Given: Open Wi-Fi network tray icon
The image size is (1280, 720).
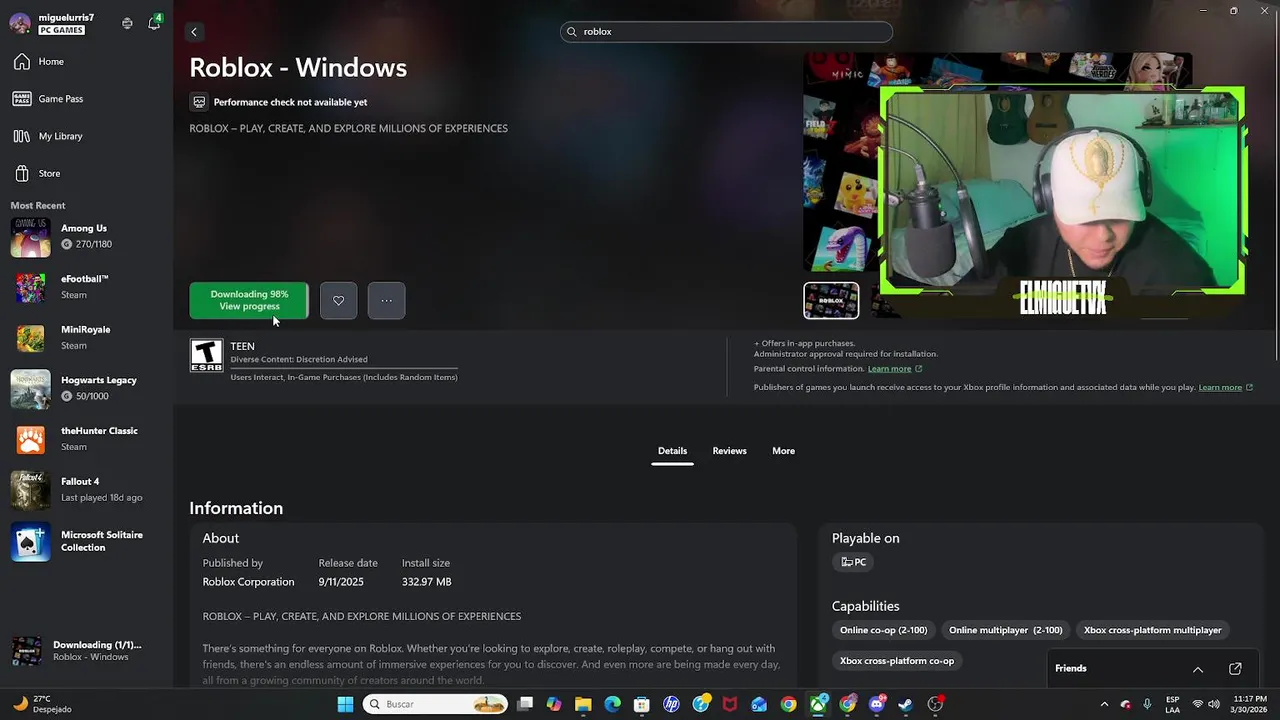Looking at the screenshot, I should [1198, 704].
